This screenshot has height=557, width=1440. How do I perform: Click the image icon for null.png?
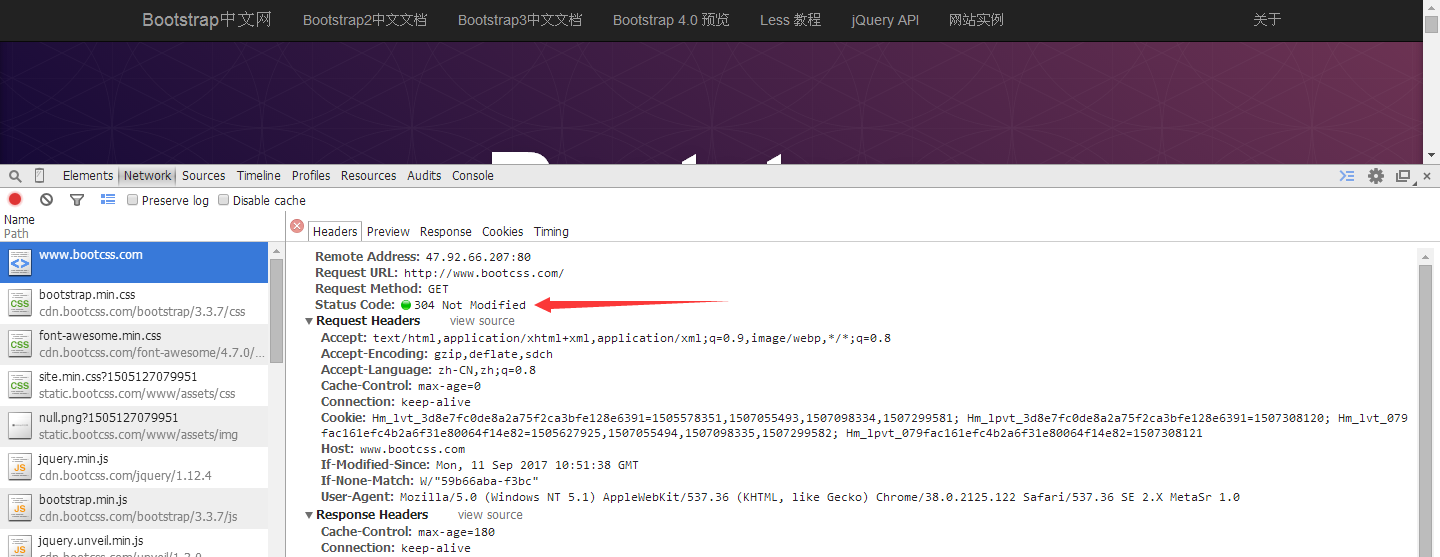[20, 426]
